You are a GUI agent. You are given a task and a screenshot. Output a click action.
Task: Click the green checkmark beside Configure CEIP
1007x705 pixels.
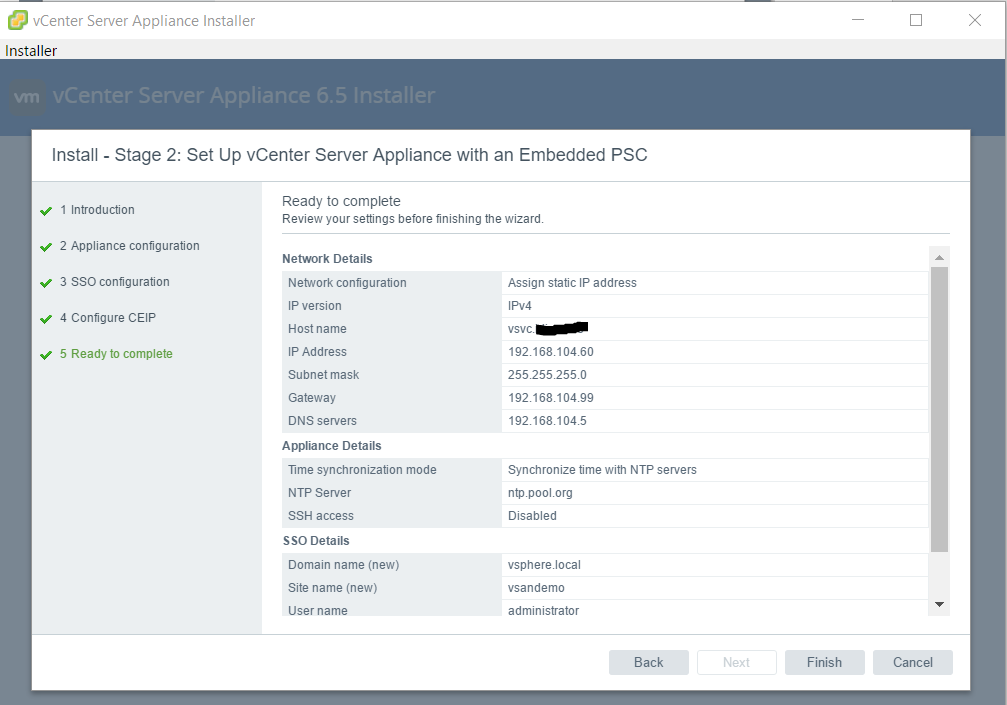[x=46, y=318]
